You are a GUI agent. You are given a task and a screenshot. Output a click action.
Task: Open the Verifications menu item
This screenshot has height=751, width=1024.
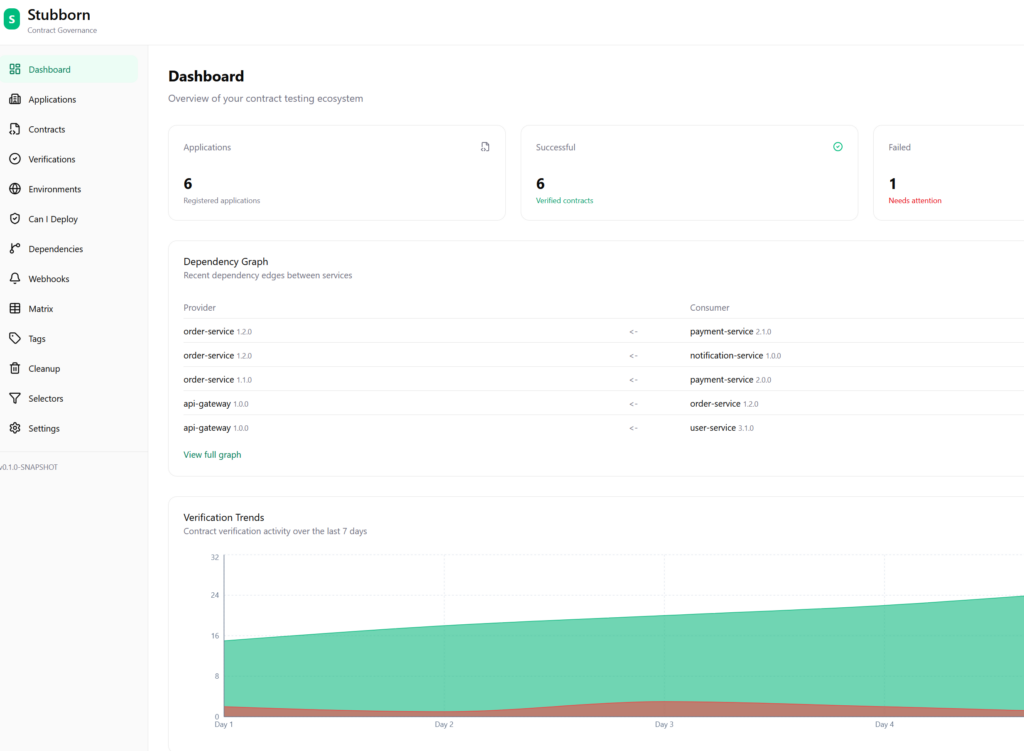[69, 159]
